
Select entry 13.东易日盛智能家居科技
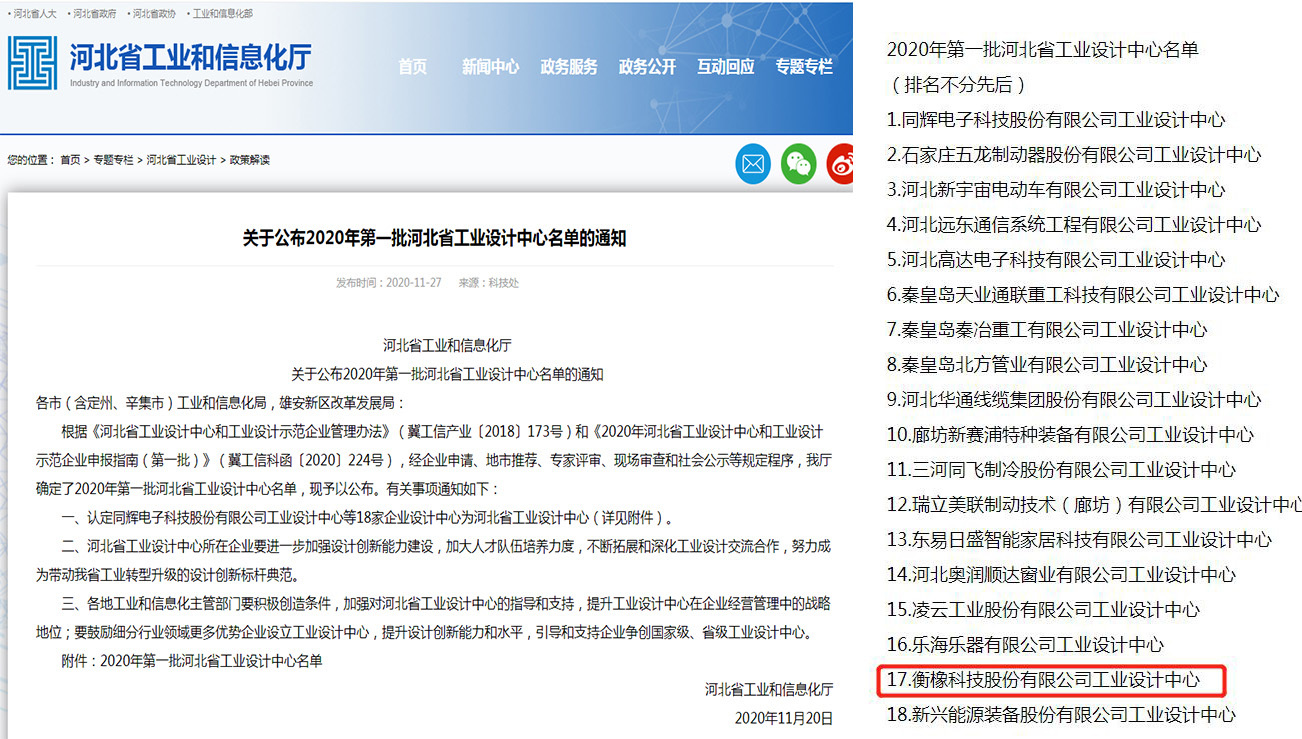(1079, 539)
